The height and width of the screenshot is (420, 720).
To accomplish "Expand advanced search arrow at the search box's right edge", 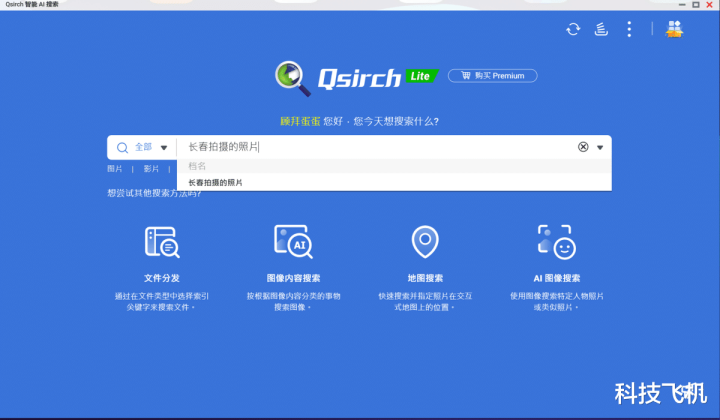I will click(x=600, y=147).
